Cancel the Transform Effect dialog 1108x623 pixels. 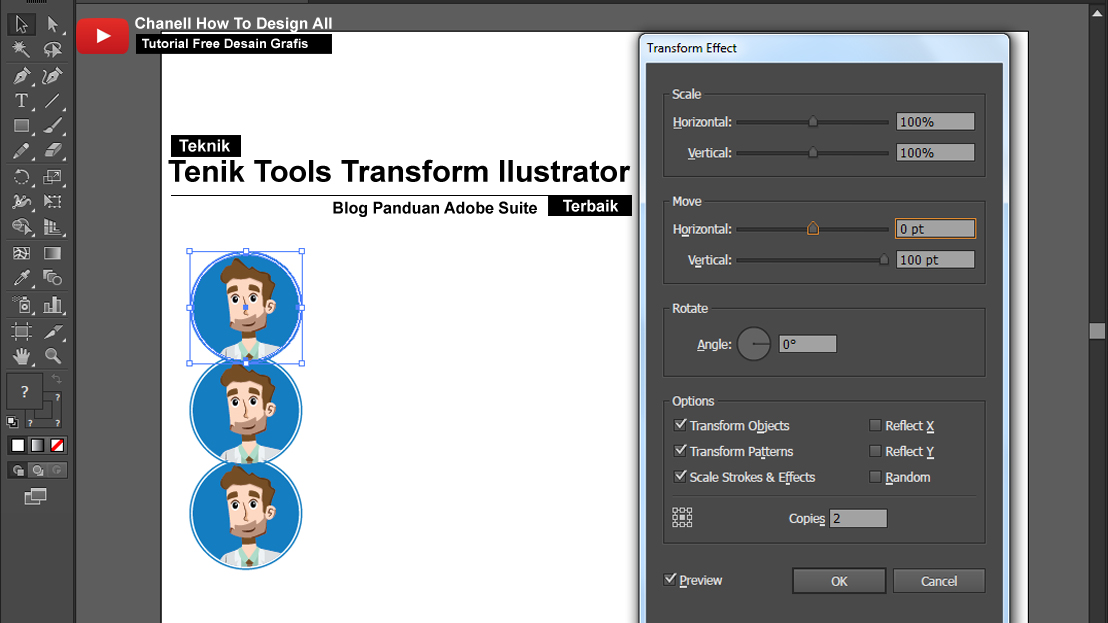coord(938,580)
